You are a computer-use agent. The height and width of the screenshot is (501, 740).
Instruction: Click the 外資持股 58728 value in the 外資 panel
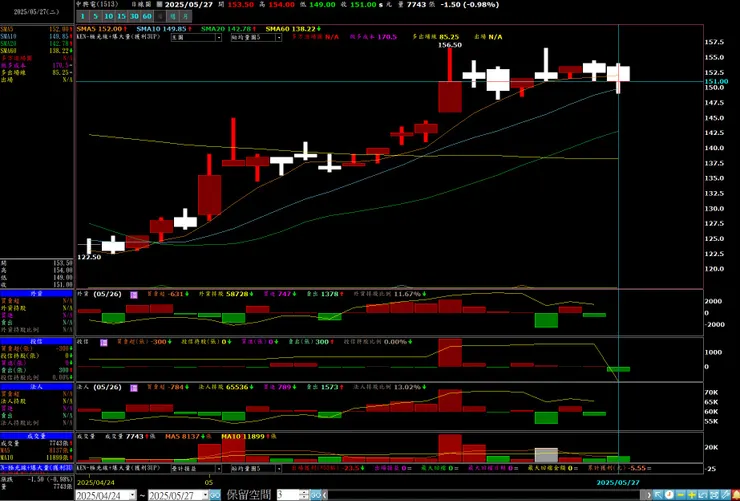pyautogui.click(x=235, y=294)
